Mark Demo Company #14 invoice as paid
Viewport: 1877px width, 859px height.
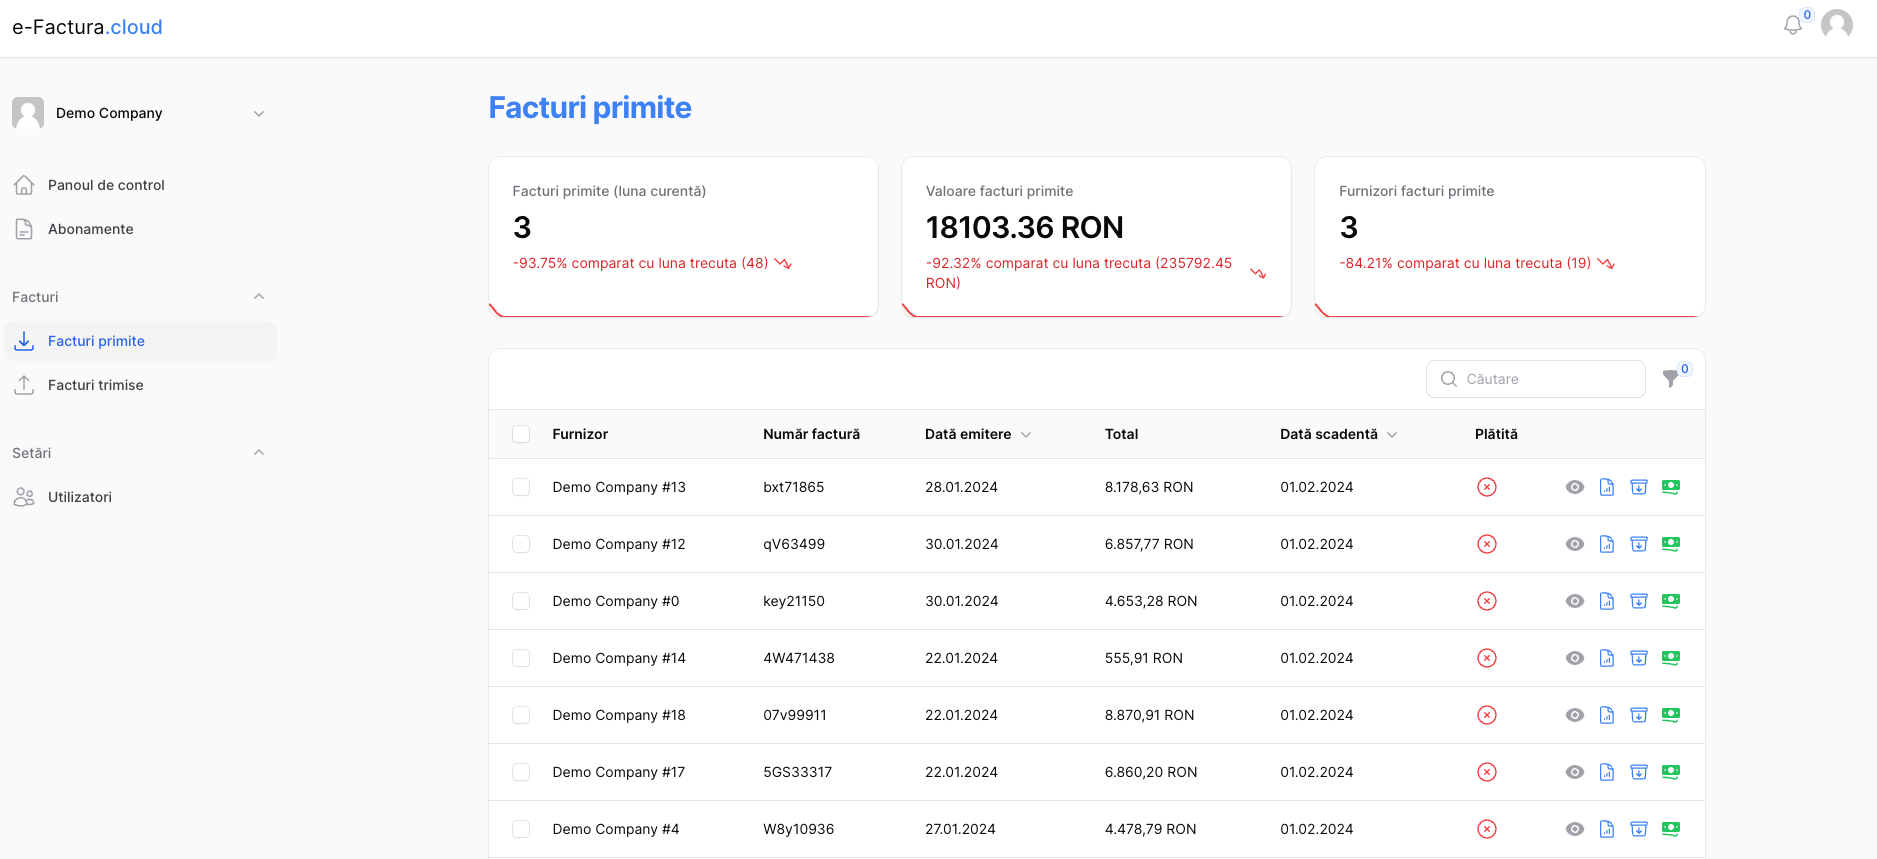[1671, 658]
